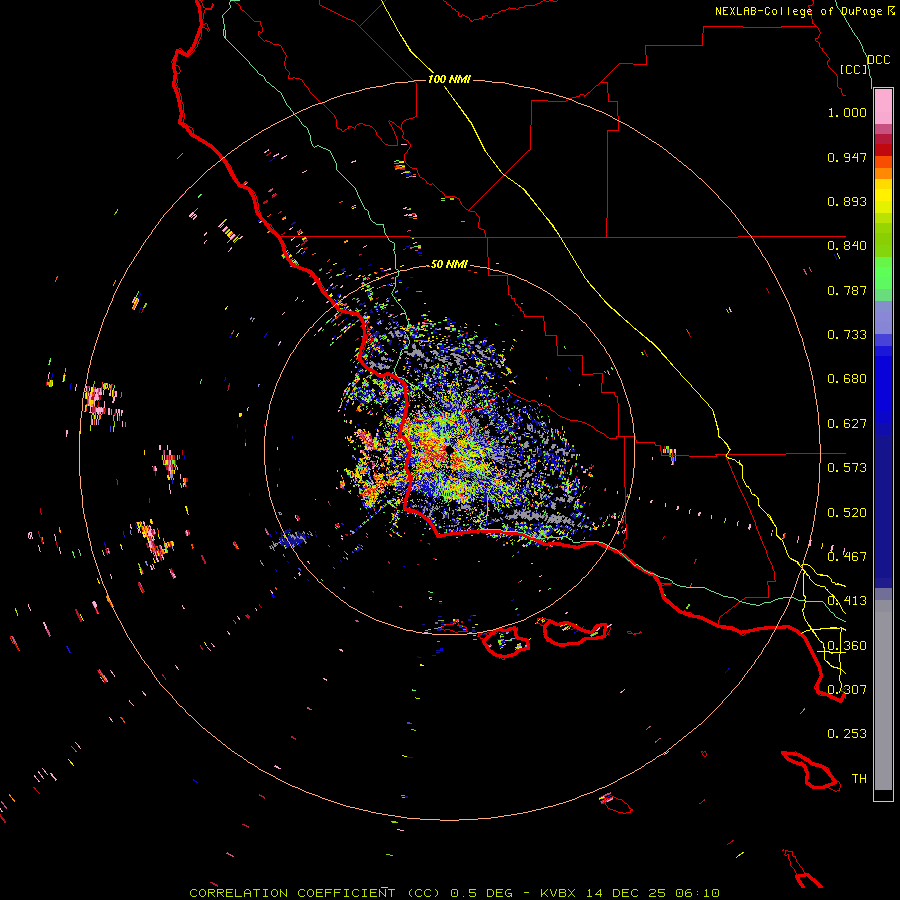Click the black radar site dot at center
The height and width of the screenshot is (900, 900).
click(449, 451)
